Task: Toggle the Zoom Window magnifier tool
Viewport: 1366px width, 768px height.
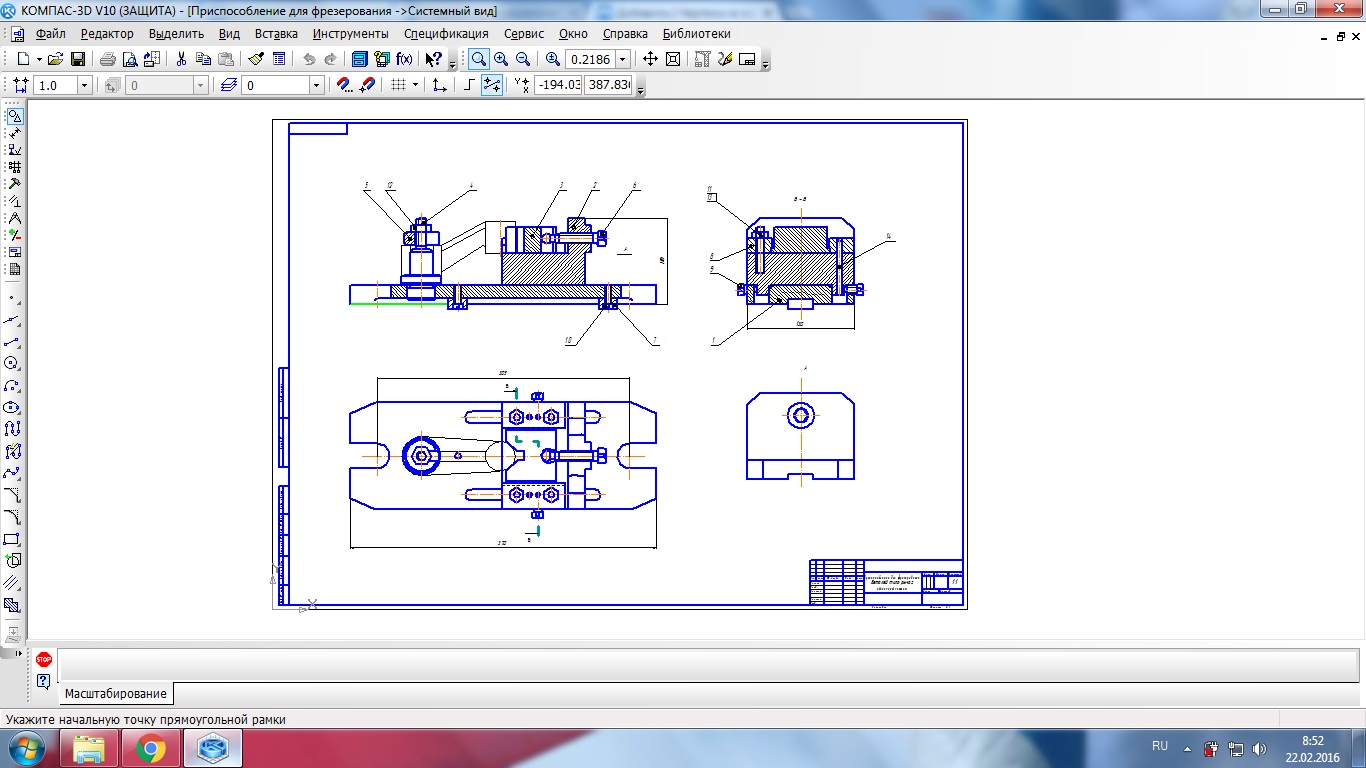Action: 479,59
